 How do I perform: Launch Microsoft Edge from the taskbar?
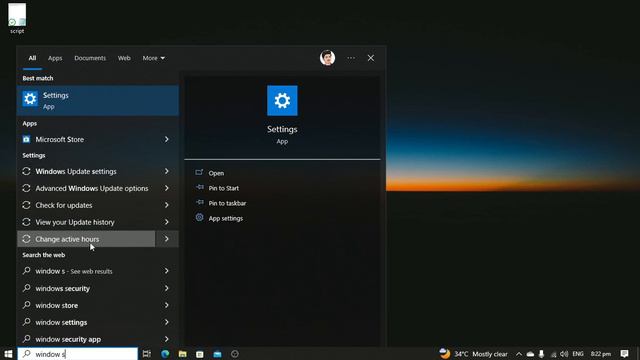165,354
